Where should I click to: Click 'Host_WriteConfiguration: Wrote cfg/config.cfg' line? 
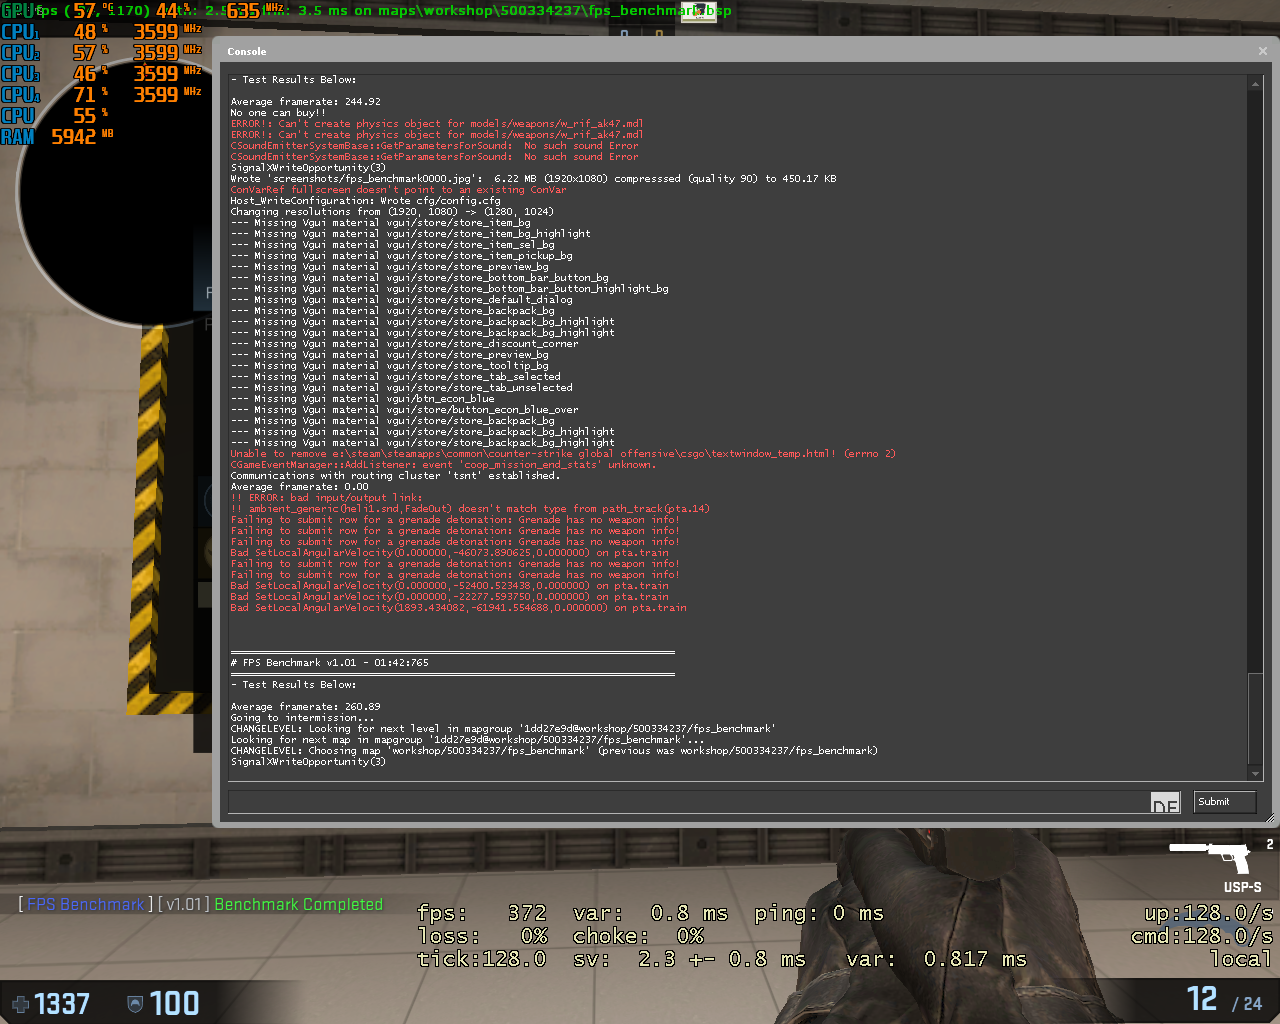[x=365, y=201]
